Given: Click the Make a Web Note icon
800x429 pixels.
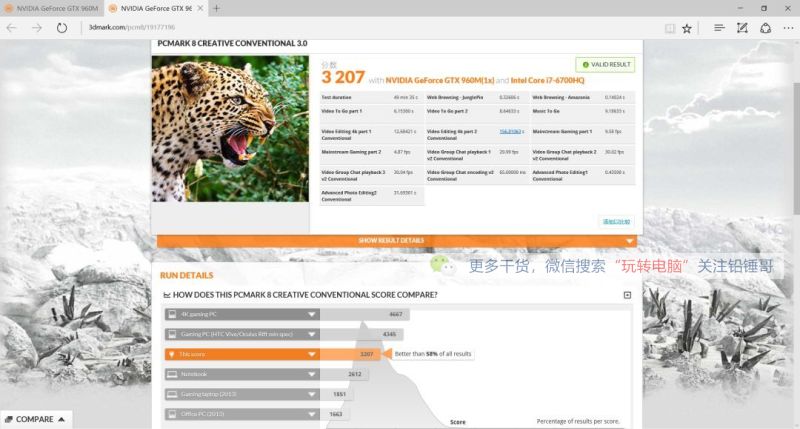Looking at the screenshot, I should point(741,28).
